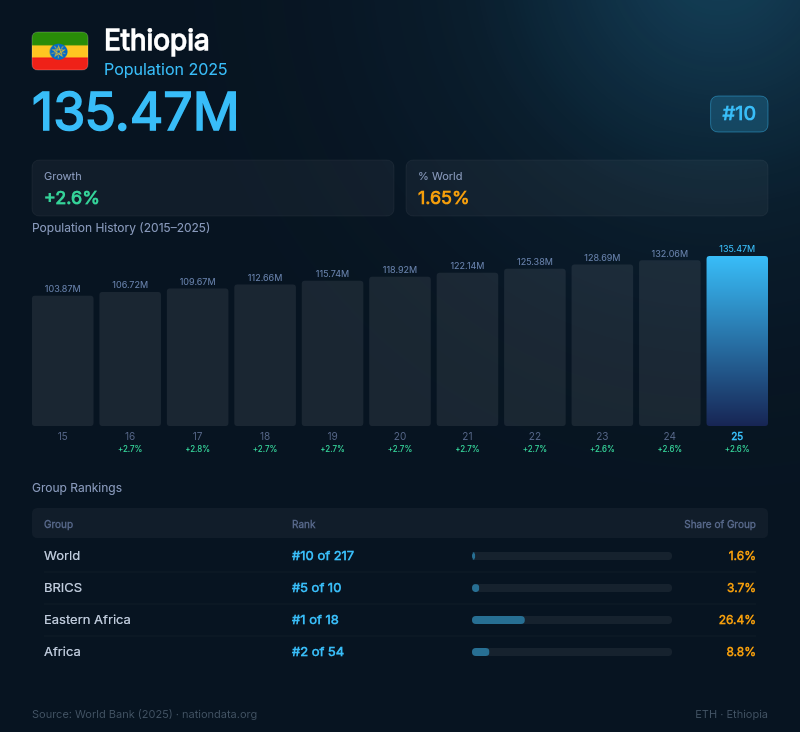Click the year 20 axis label

tap(400, 436)
